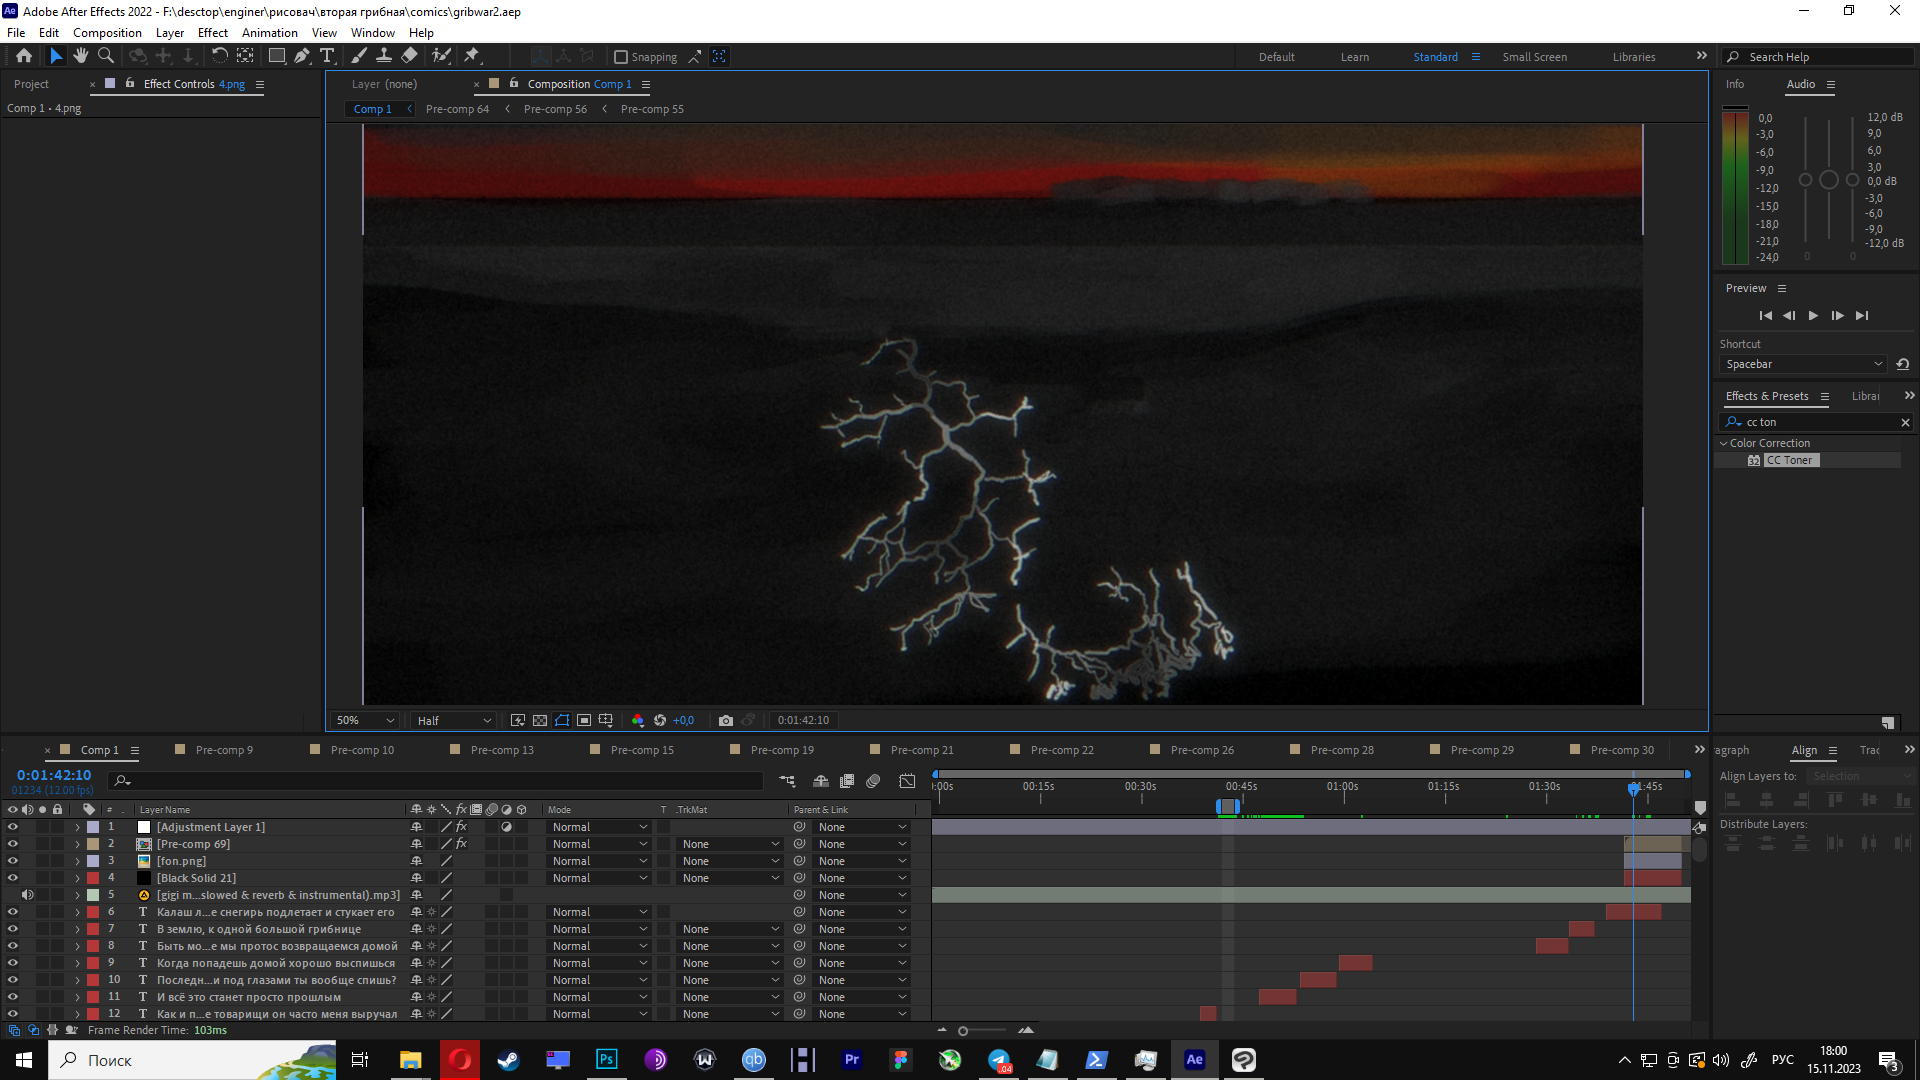Hide the Adjustment Layer 1 layer
Viewport: 1920px width, 1080px height.
coord(13,827)
